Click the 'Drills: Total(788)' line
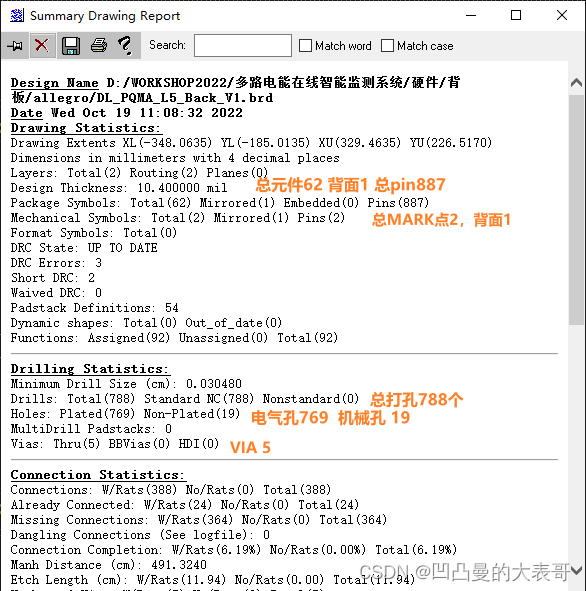586x591 pixels. pyautogui.click(x=185, y=399)
